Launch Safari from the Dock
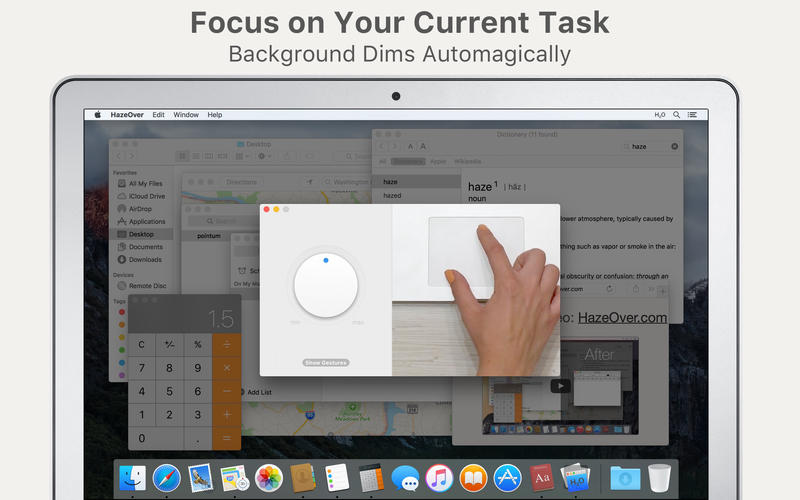This screenshot has height=500, width=800. (166, 479)
